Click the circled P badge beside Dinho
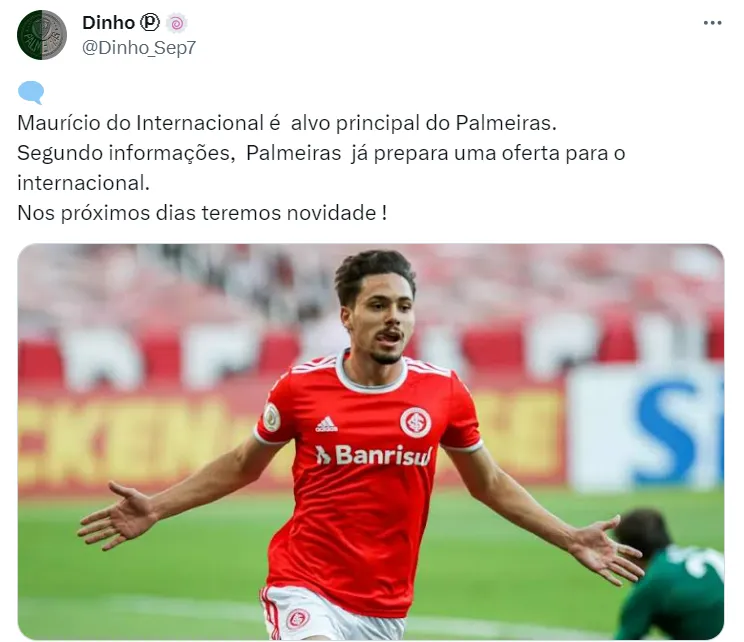The height and width of the screenshot is (642, 744). [x=150, y=22]
